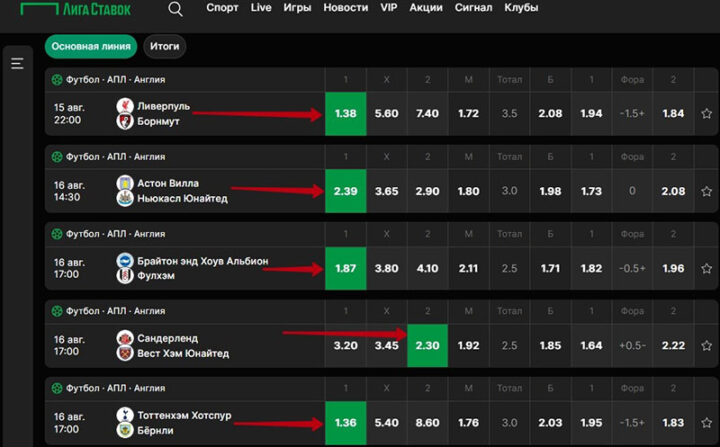The width and height of the screenshot is (720, 447).
Task: Click Sunderland club crest icon
Action: tap(125, 338)
